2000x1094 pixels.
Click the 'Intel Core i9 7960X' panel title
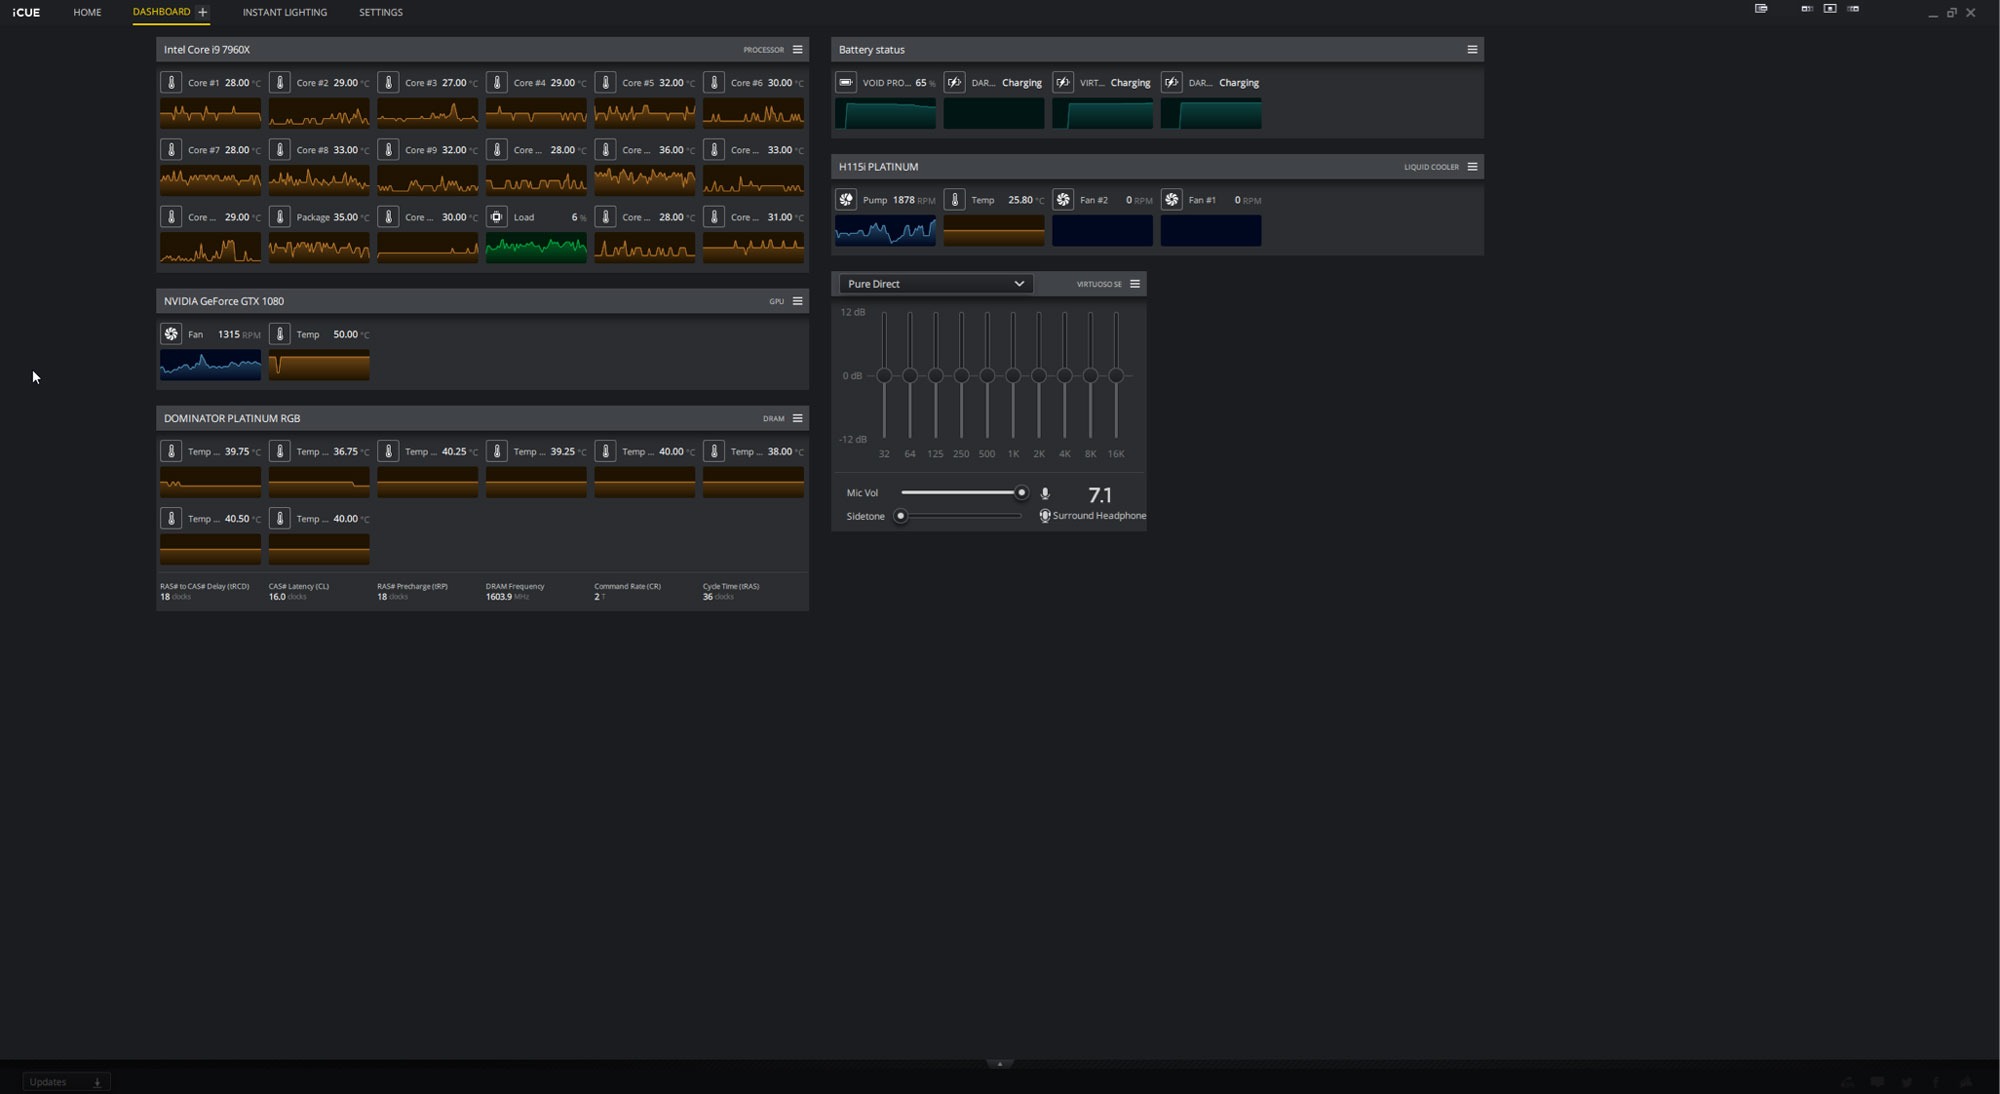pyautogui.click(x=207, y=49)
